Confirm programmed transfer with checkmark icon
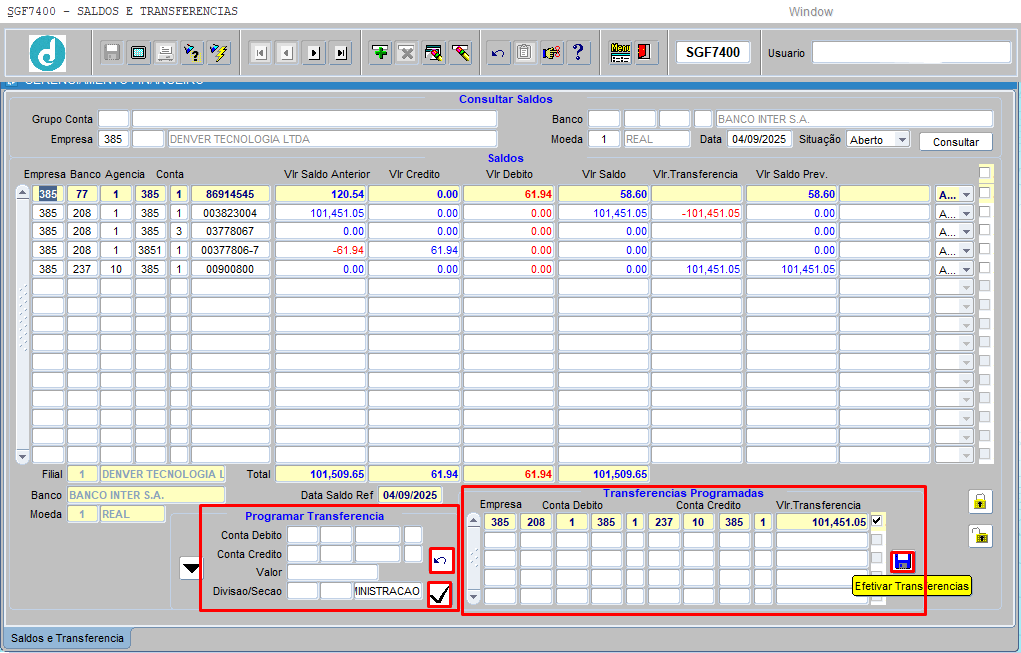The width and height of the screenshot is (1021, 653). (439, 595)
